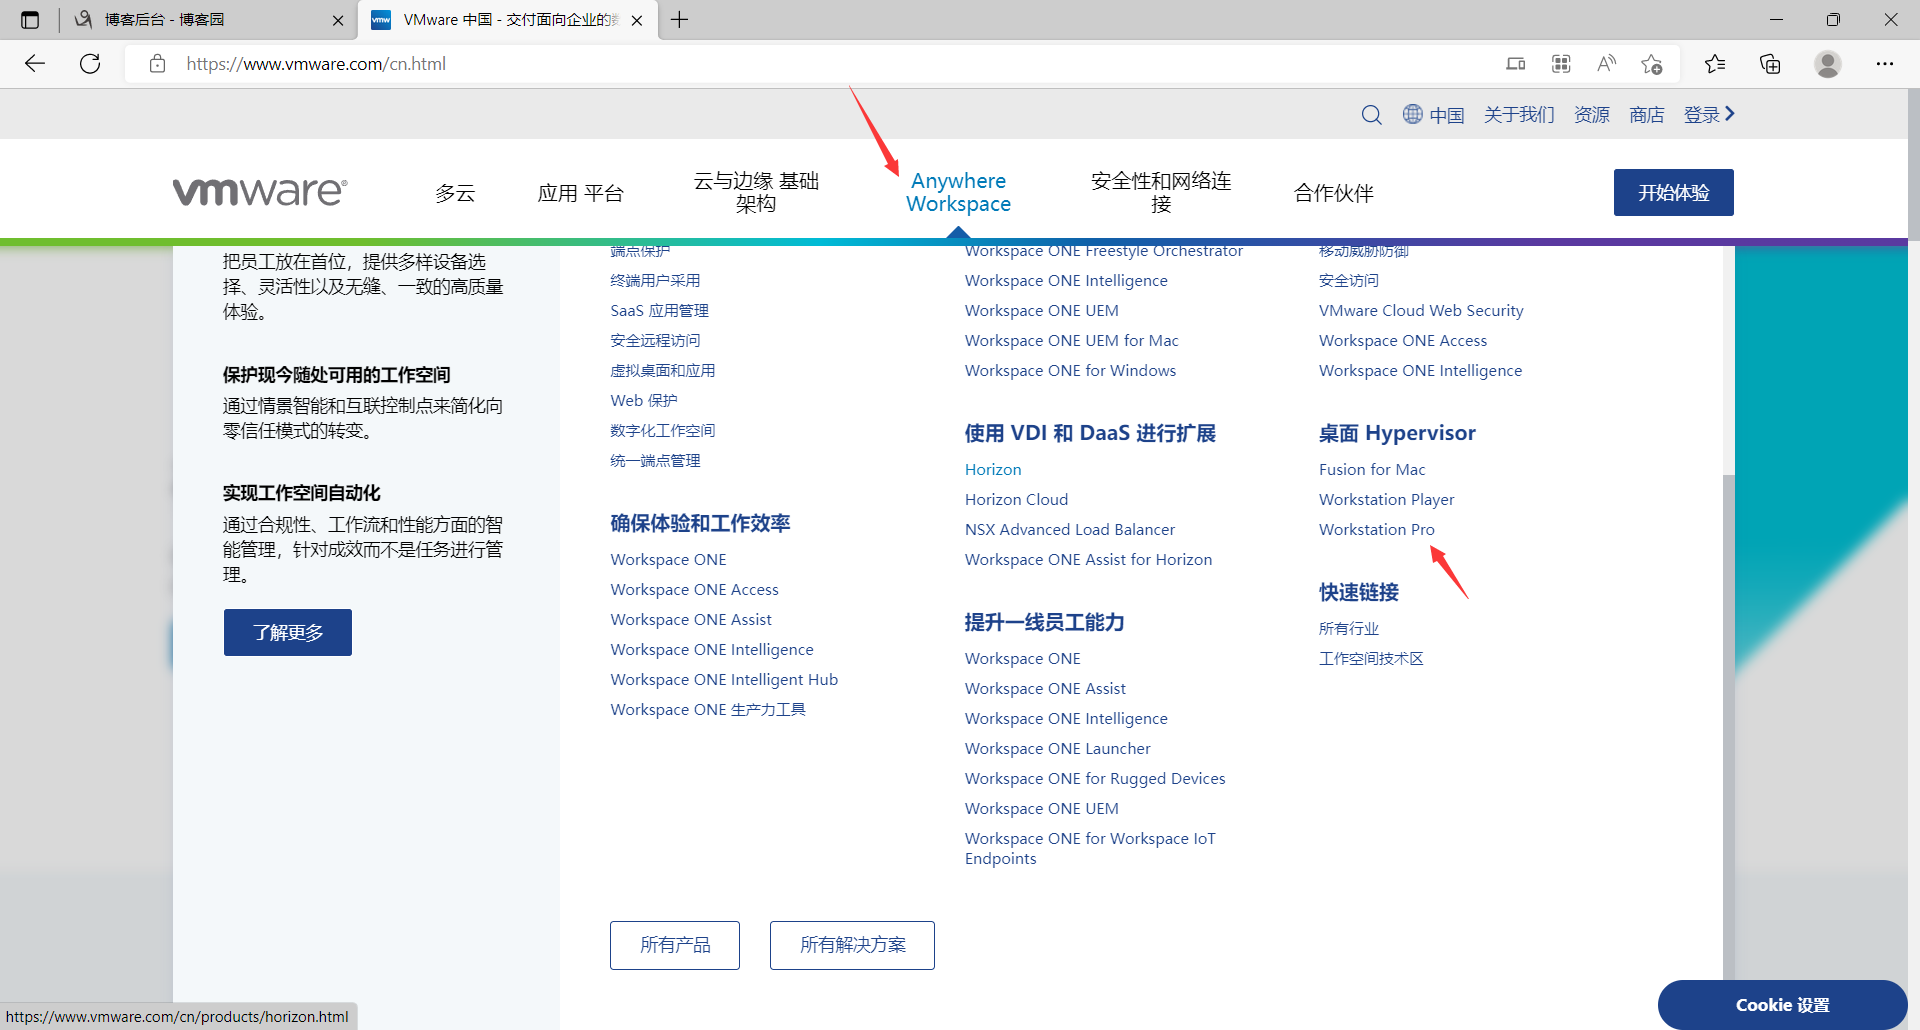Screen dimensions: 1920x1030
Task: View site information lock icon
Action: 157,64
